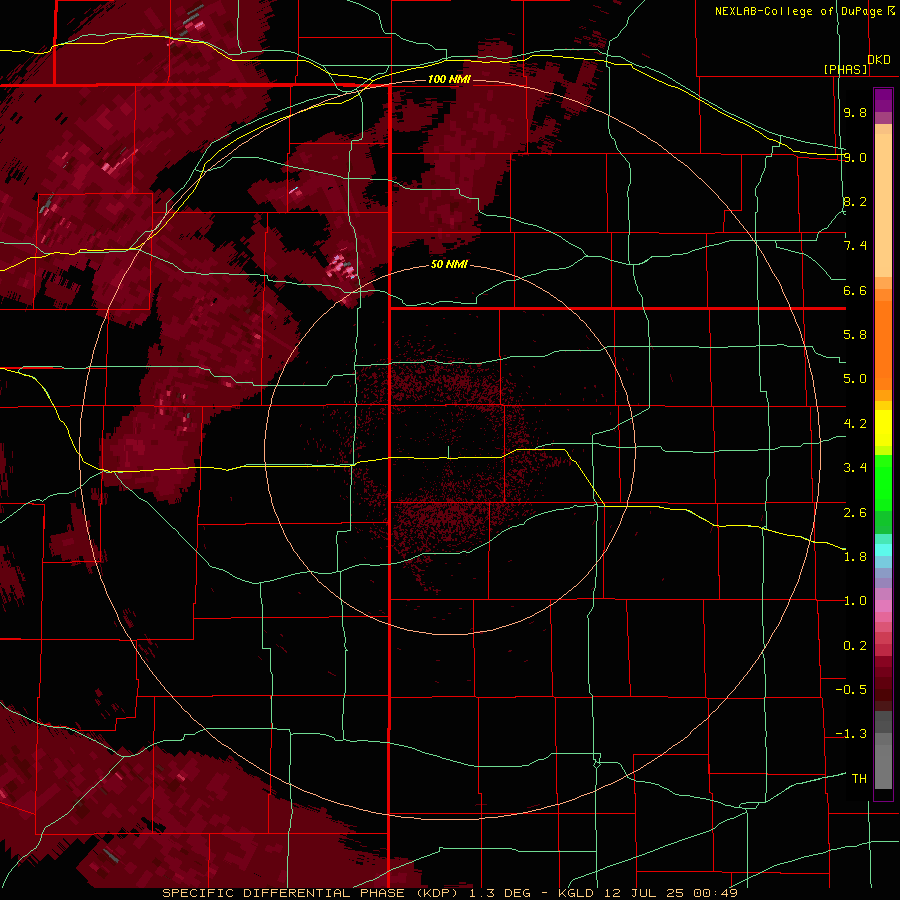Click the KGLD radar site identifier in the caption
The image size is (900, 900).
(575, 893)
